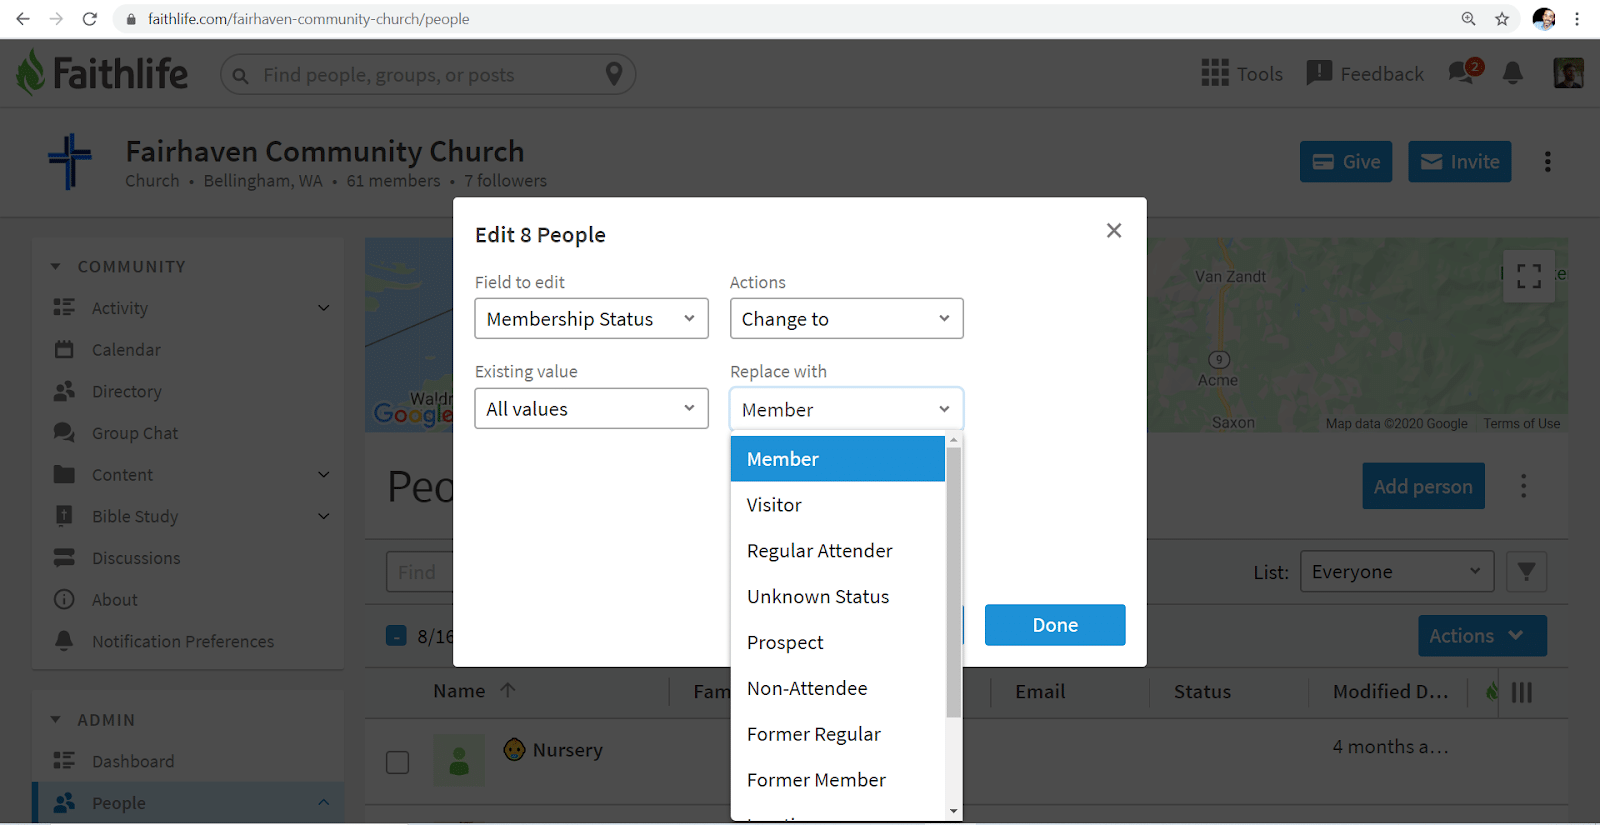This screenshot has width=1600, height=825.
Task: Click the Faithlife logo
Action: (102, 73)
